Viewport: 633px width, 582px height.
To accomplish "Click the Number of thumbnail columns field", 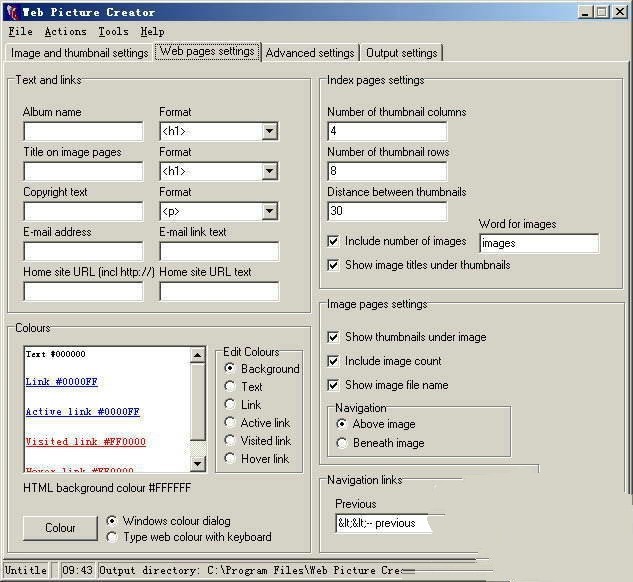I will (x=387, y=131).
